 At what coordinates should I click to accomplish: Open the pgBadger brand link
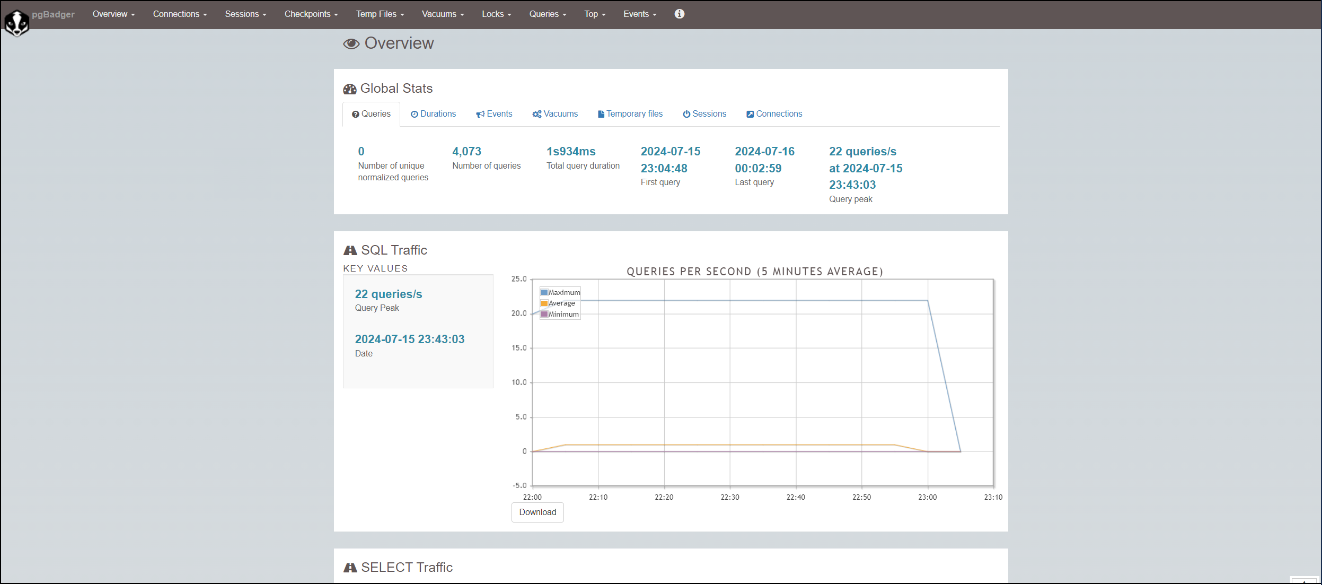[x=53, y=14]
